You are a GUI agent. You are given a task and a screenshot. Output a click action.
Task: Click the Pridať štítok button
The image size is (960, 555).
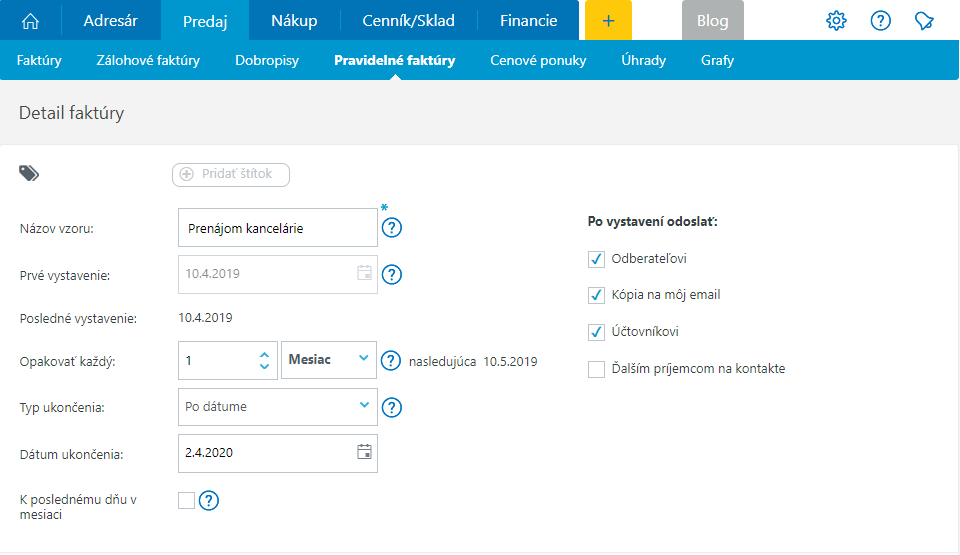click(231, 174)
